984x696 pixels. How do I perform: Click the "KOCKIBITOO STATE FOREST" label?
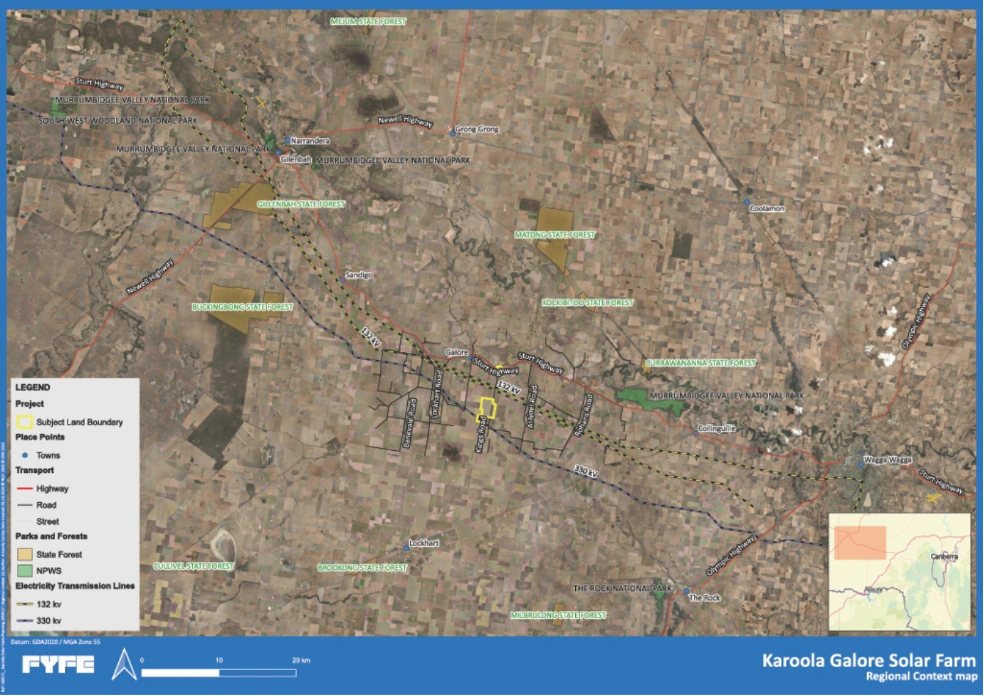(x=588, y=303)
